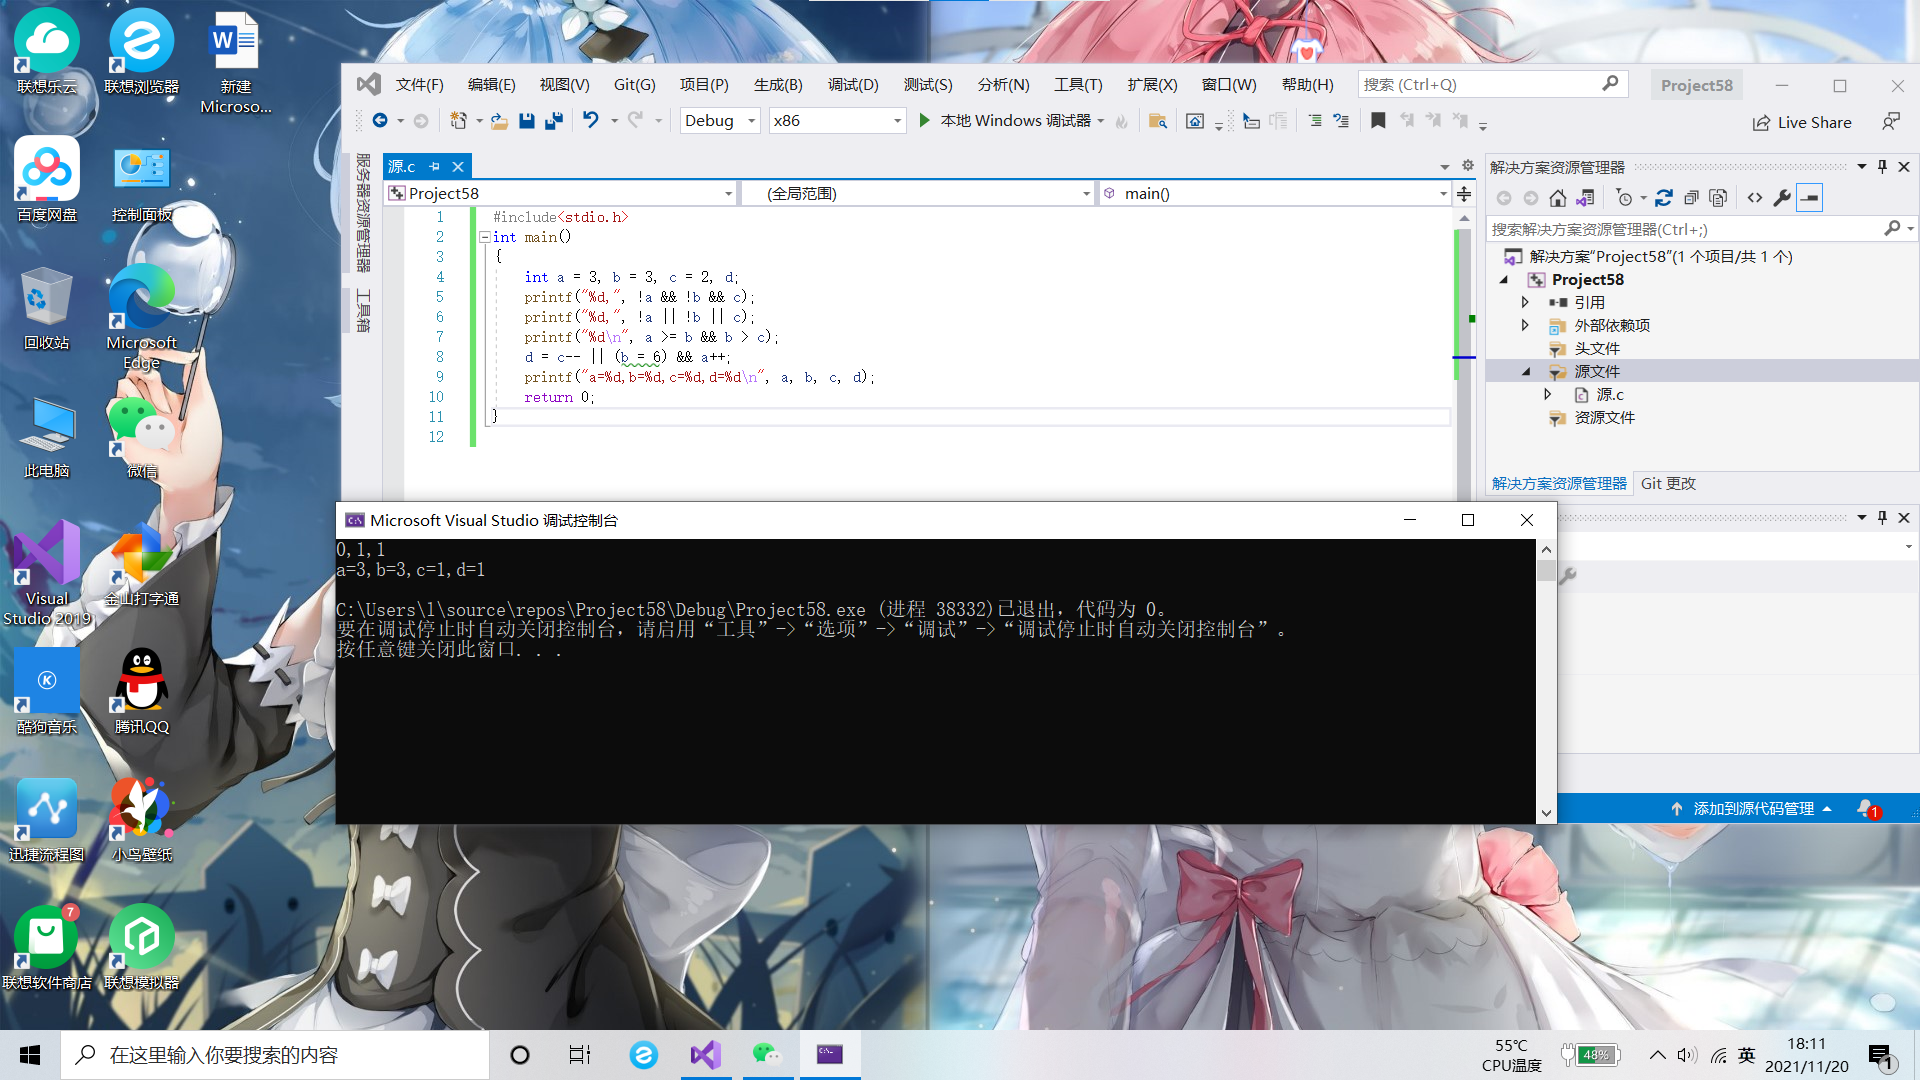Viewport: 1920px width, 1080px height.
Task: Open properties wrench icon in Solution Explorer
Action: click(1781, 198)
